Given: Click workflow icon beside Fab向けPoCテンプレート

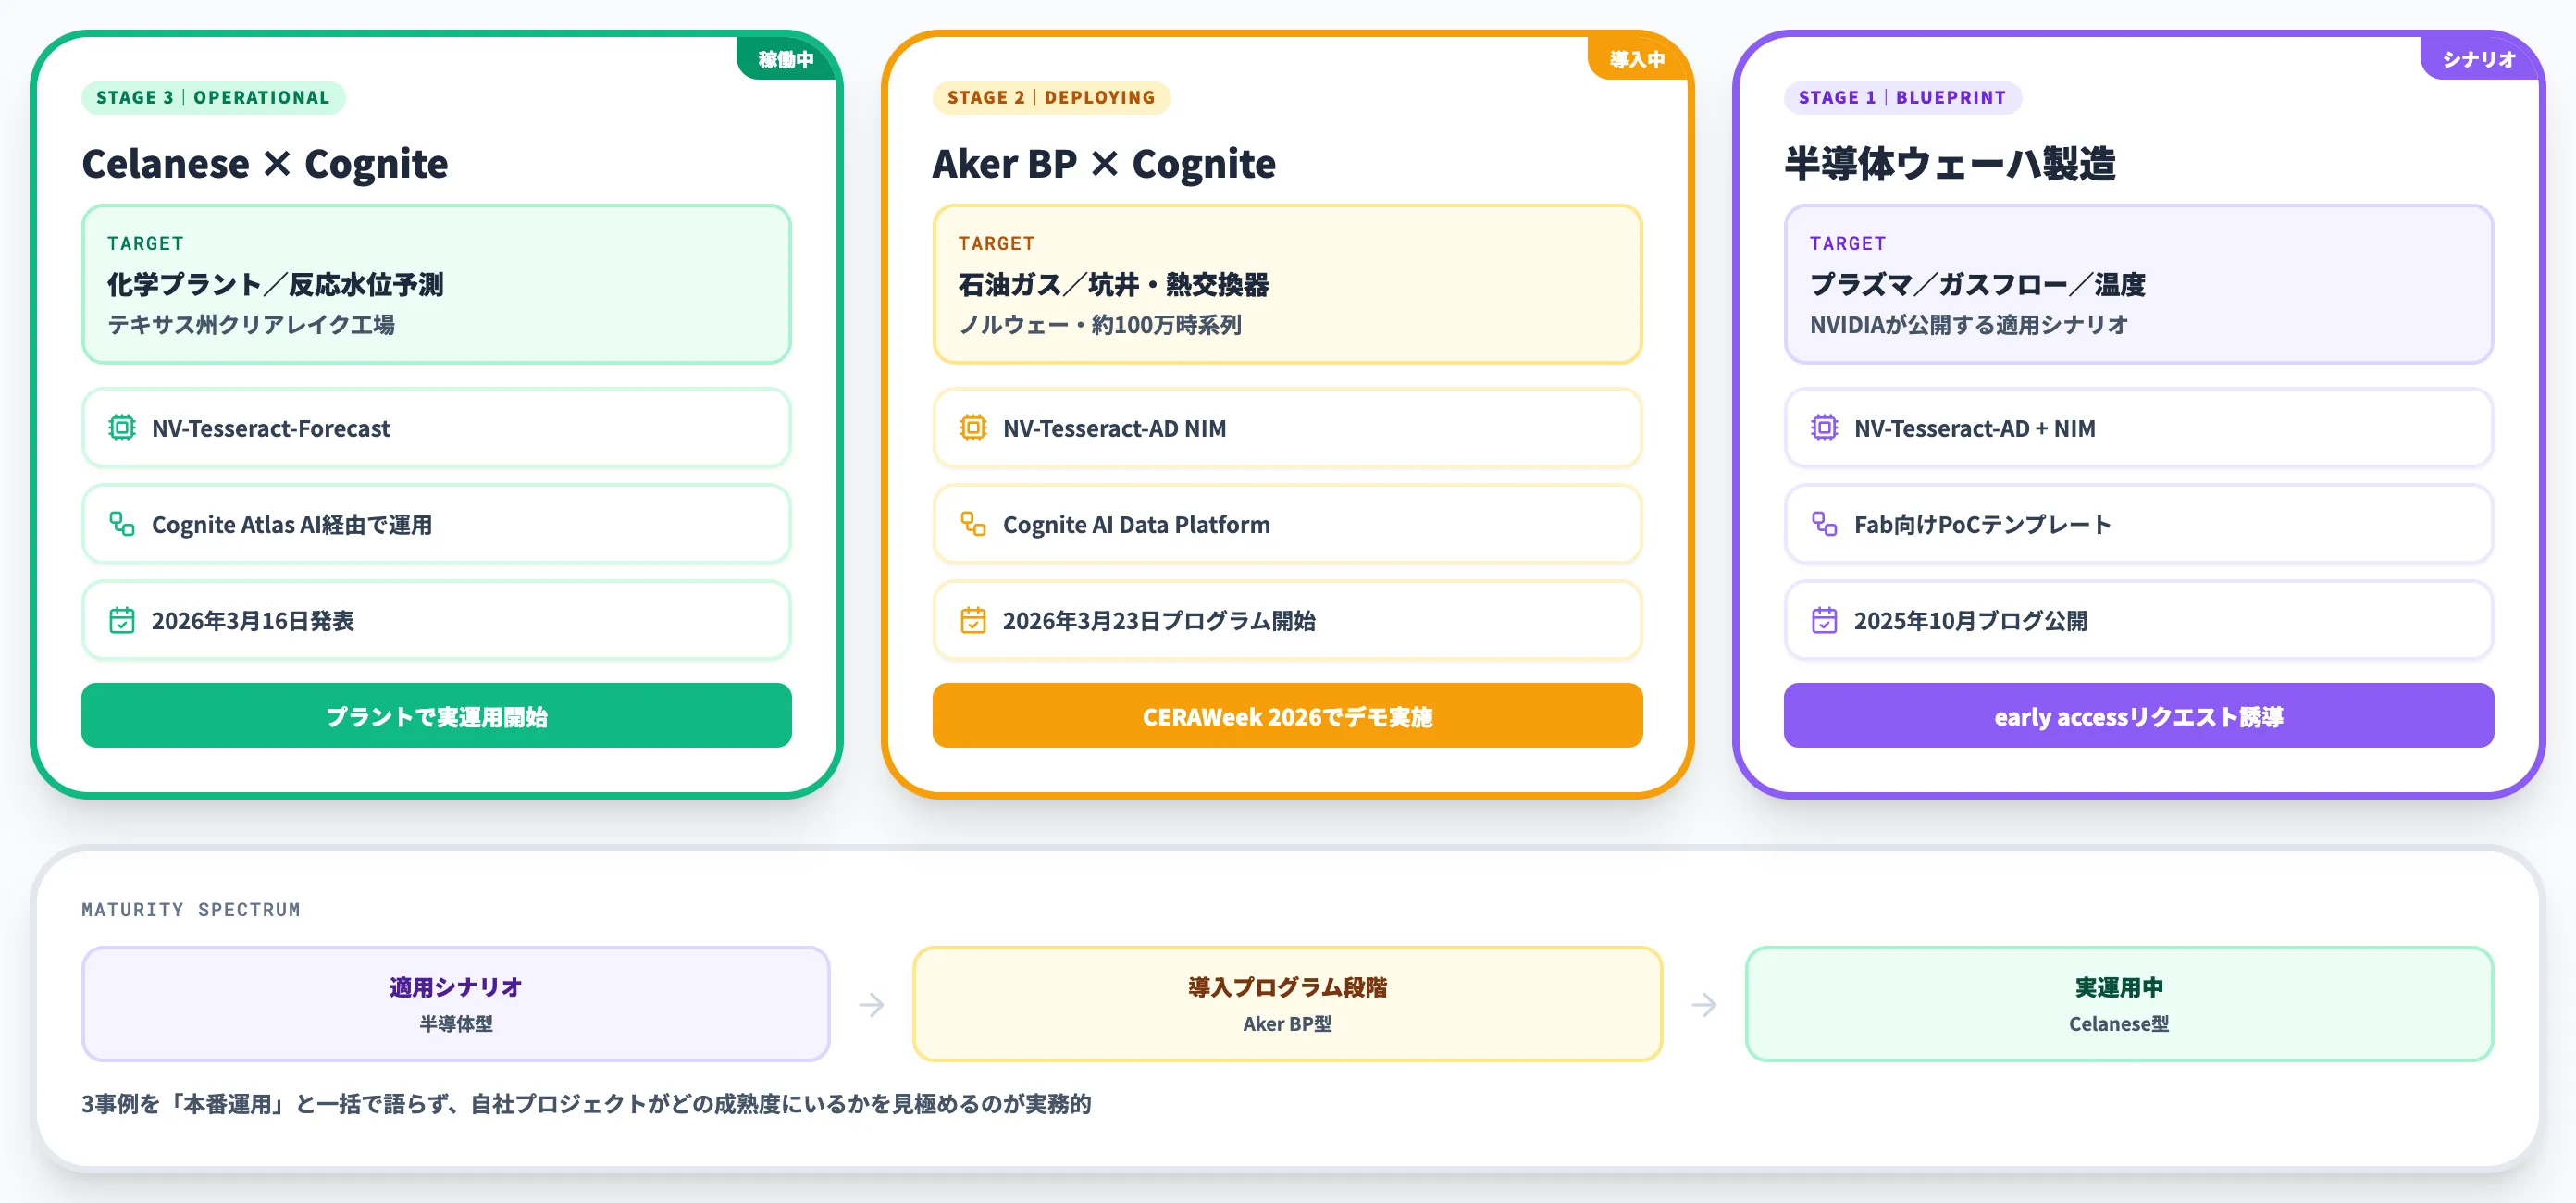Looking at the screenshot, I should (x=1824, y=524).
